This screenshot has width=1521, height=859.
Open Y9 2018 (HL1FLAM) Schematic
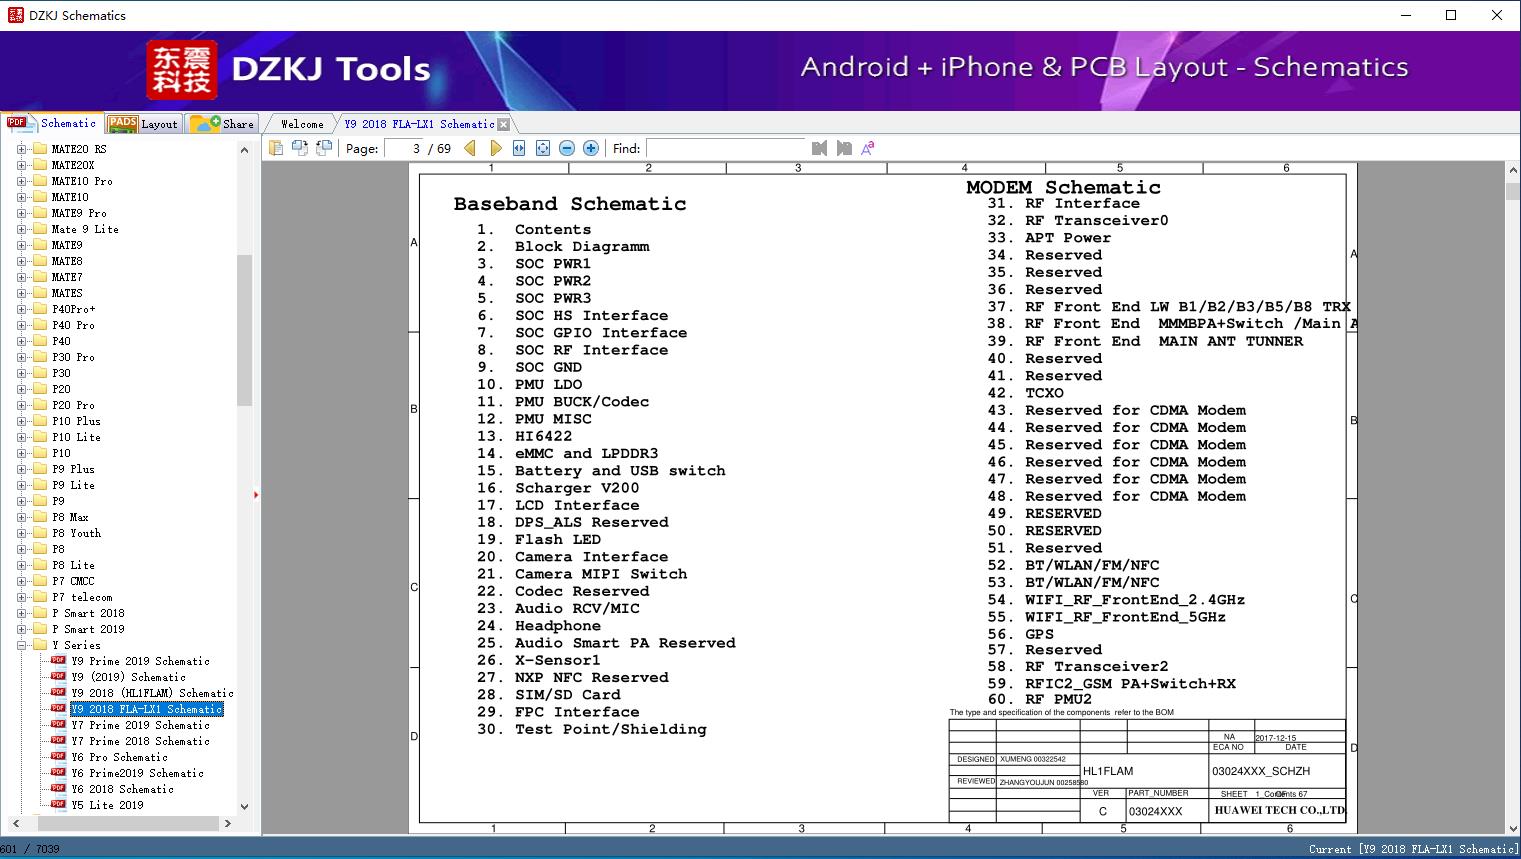pos(152,693)
